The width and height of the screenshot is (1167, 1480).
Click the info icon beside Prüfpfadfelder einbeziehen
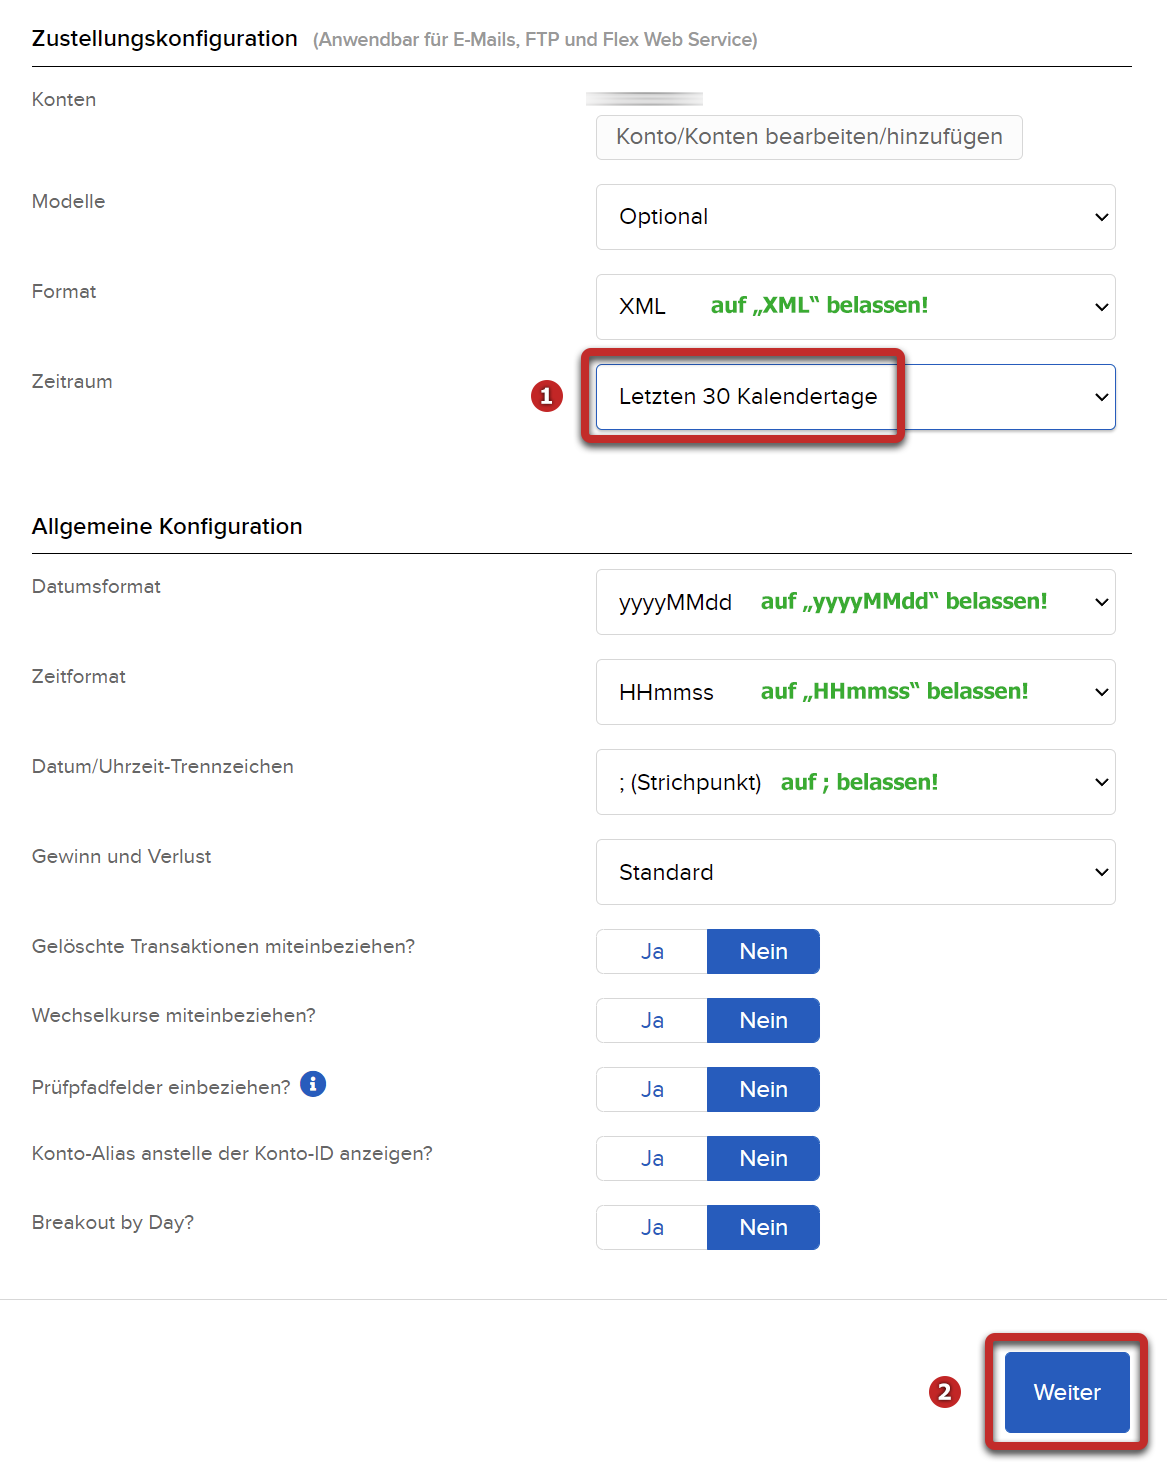coord(313,1084)
